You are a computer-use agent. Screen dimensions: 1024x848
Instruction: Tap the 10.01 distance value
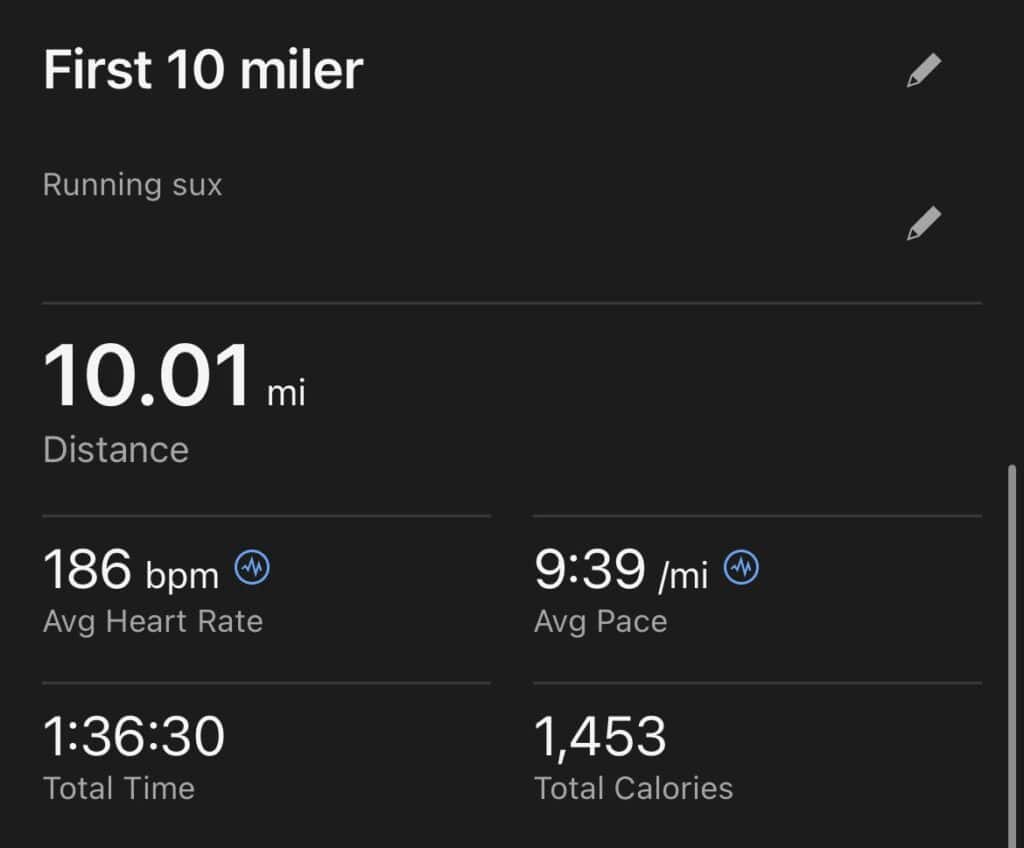[x=146, y=378]
